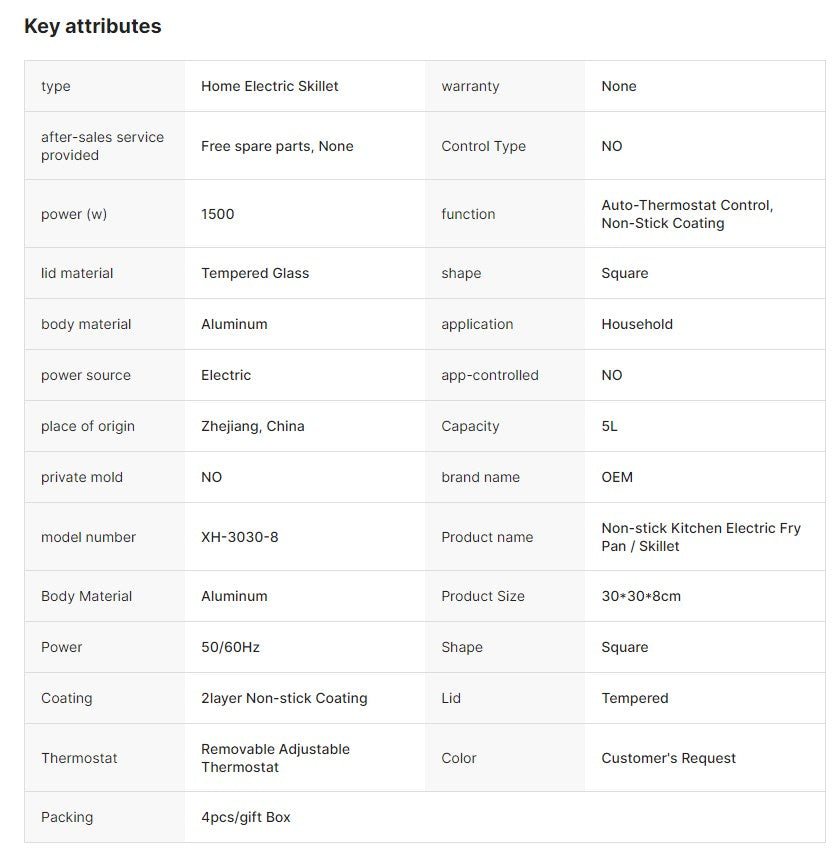Click the Key attributes heading
Screen dimensions: 840x863
(x=92, y=26)
